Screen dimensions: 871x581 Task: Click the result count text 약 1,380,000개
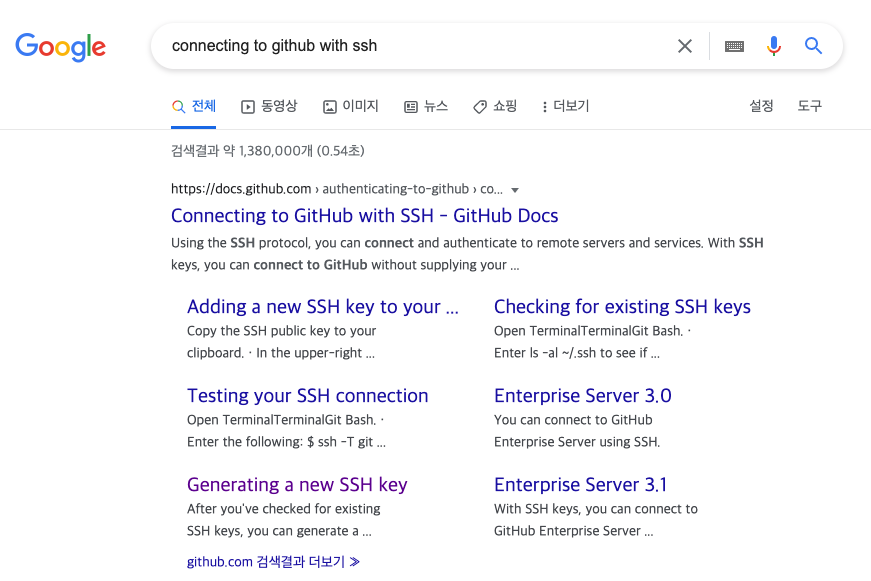[x=268, y=151]
